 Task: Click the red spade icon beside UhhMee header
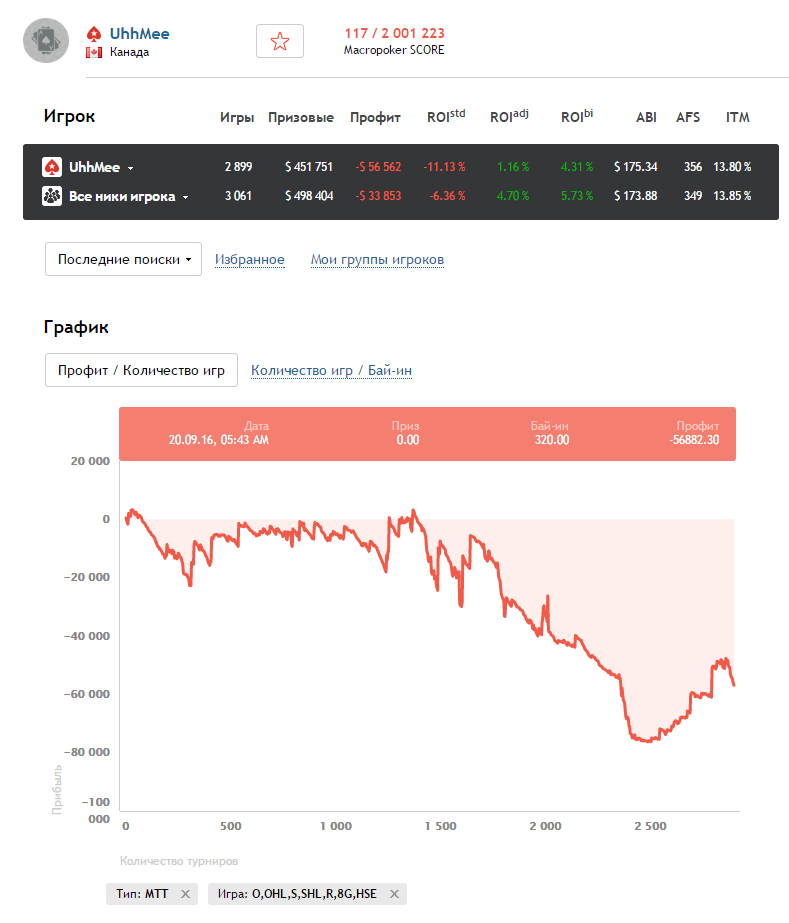[94, 33]
